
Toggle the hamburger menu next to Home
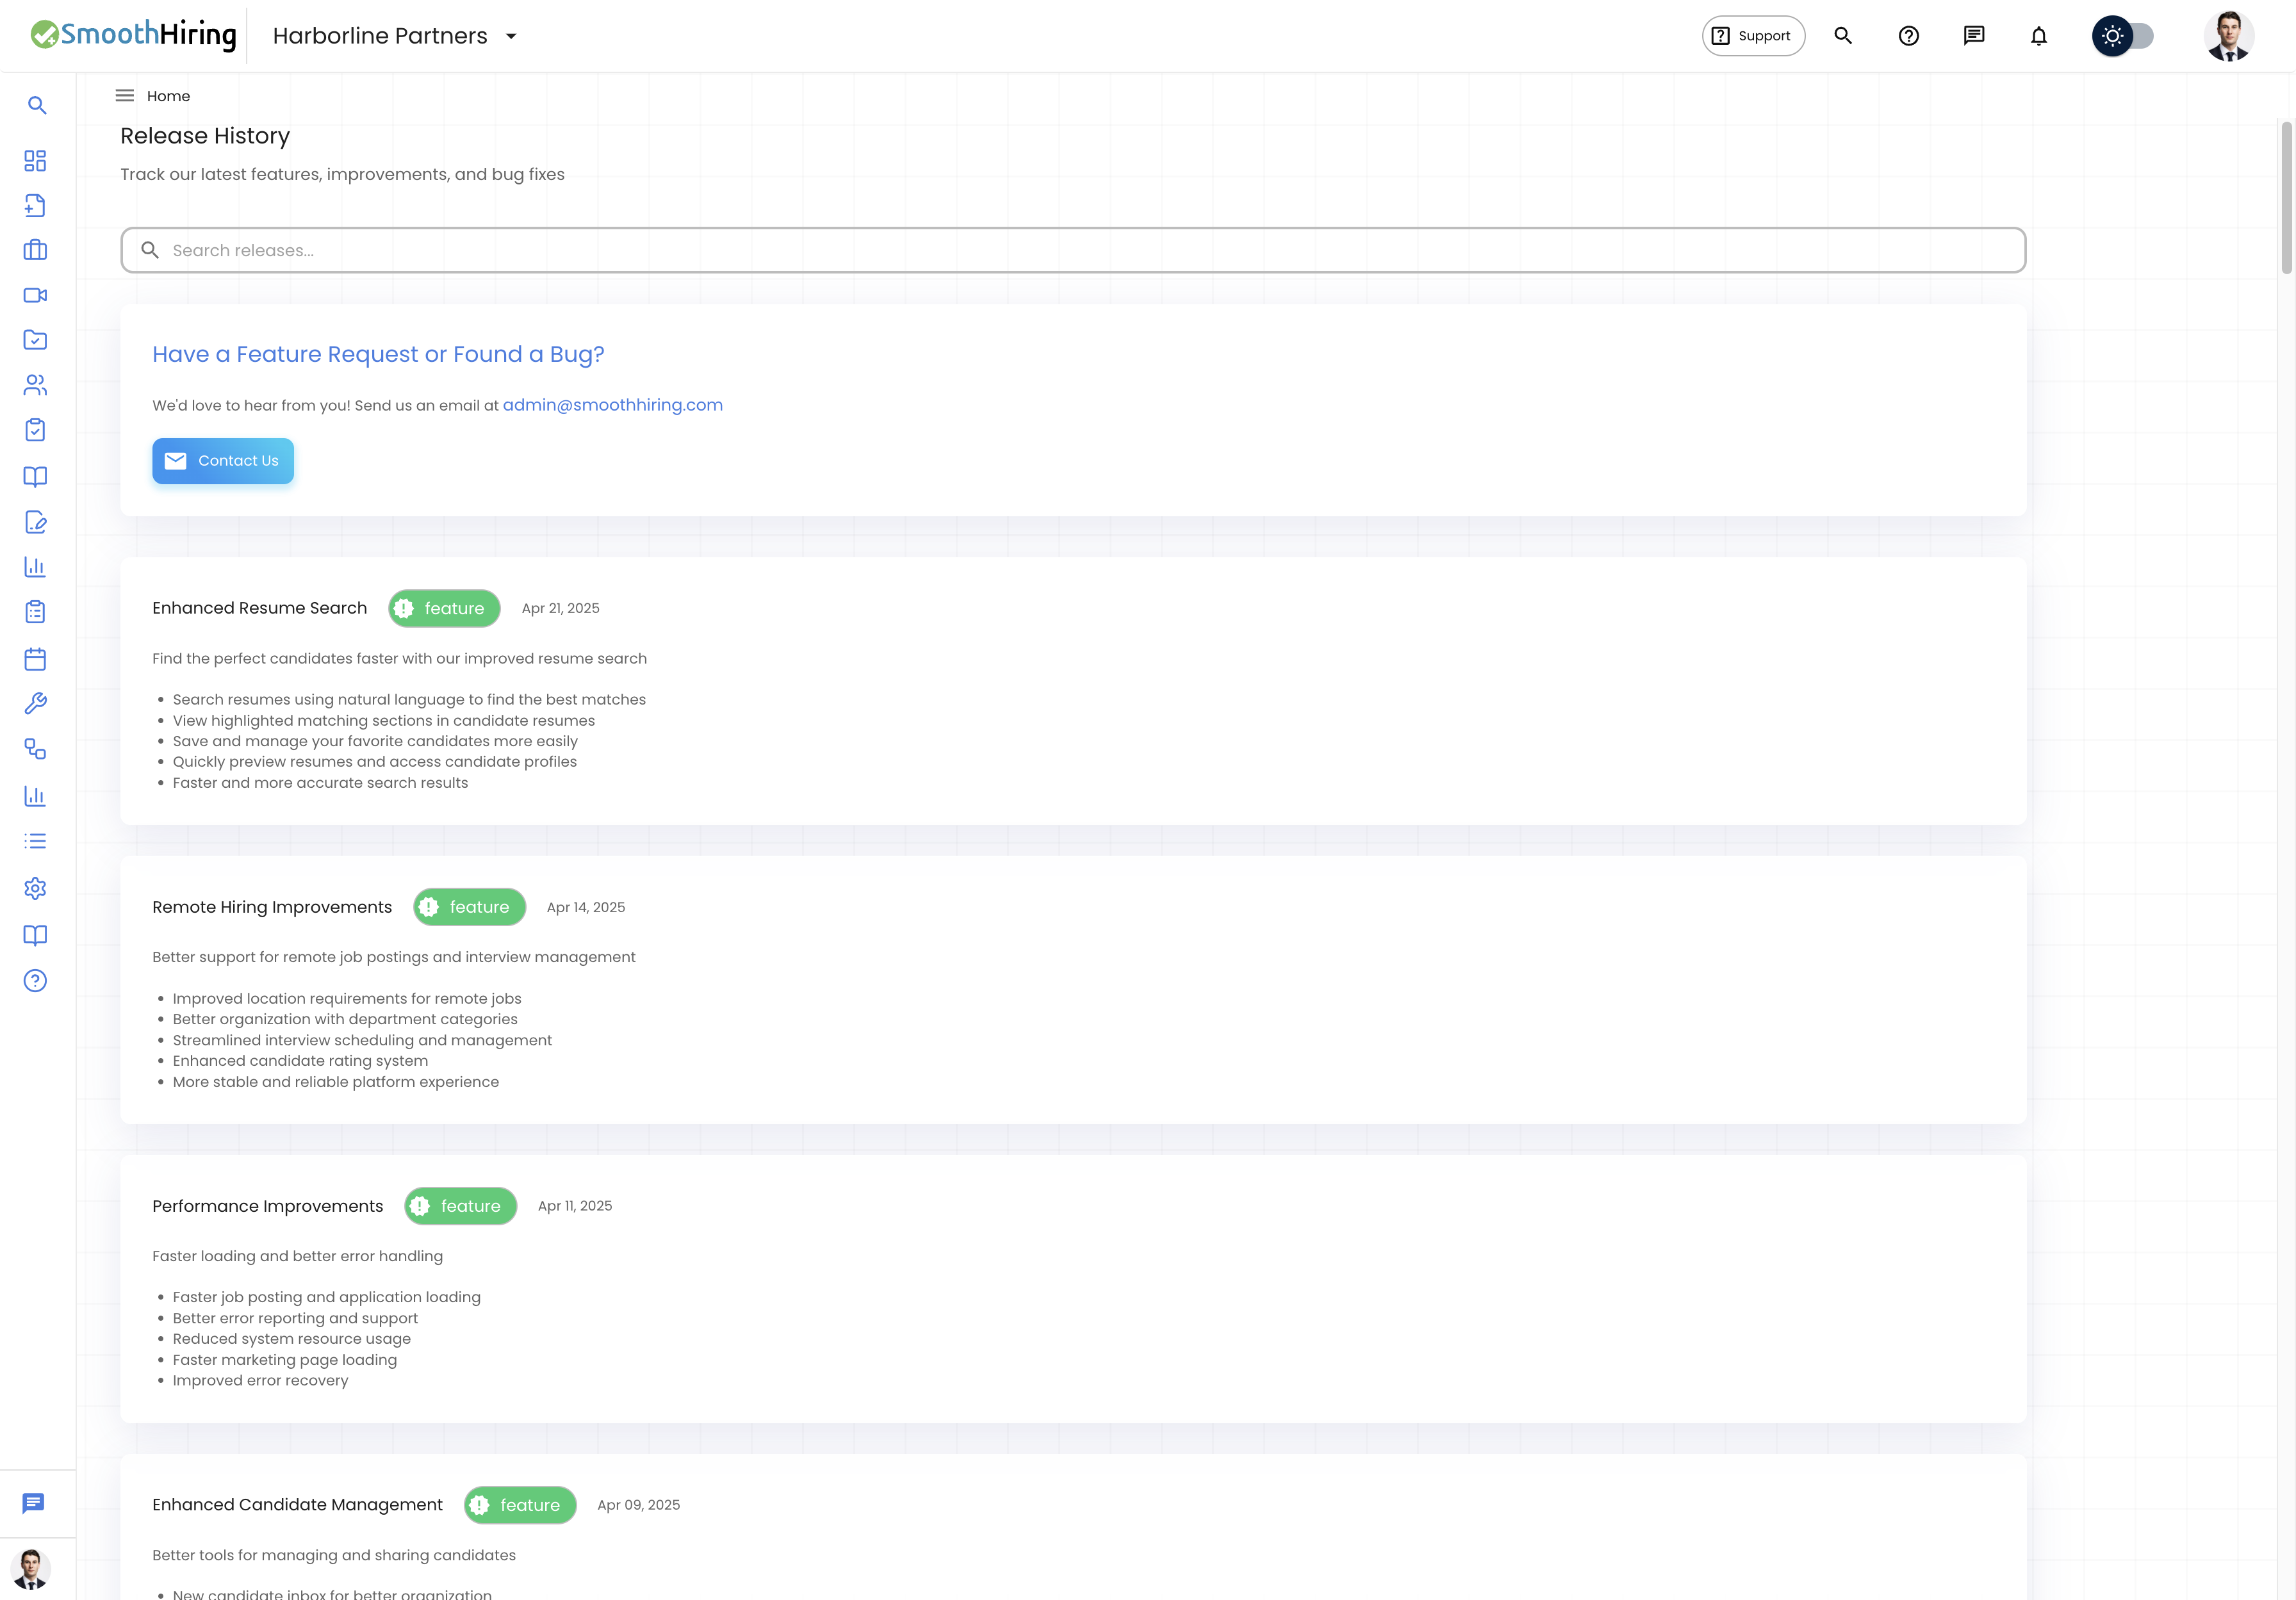coord(124,96)
